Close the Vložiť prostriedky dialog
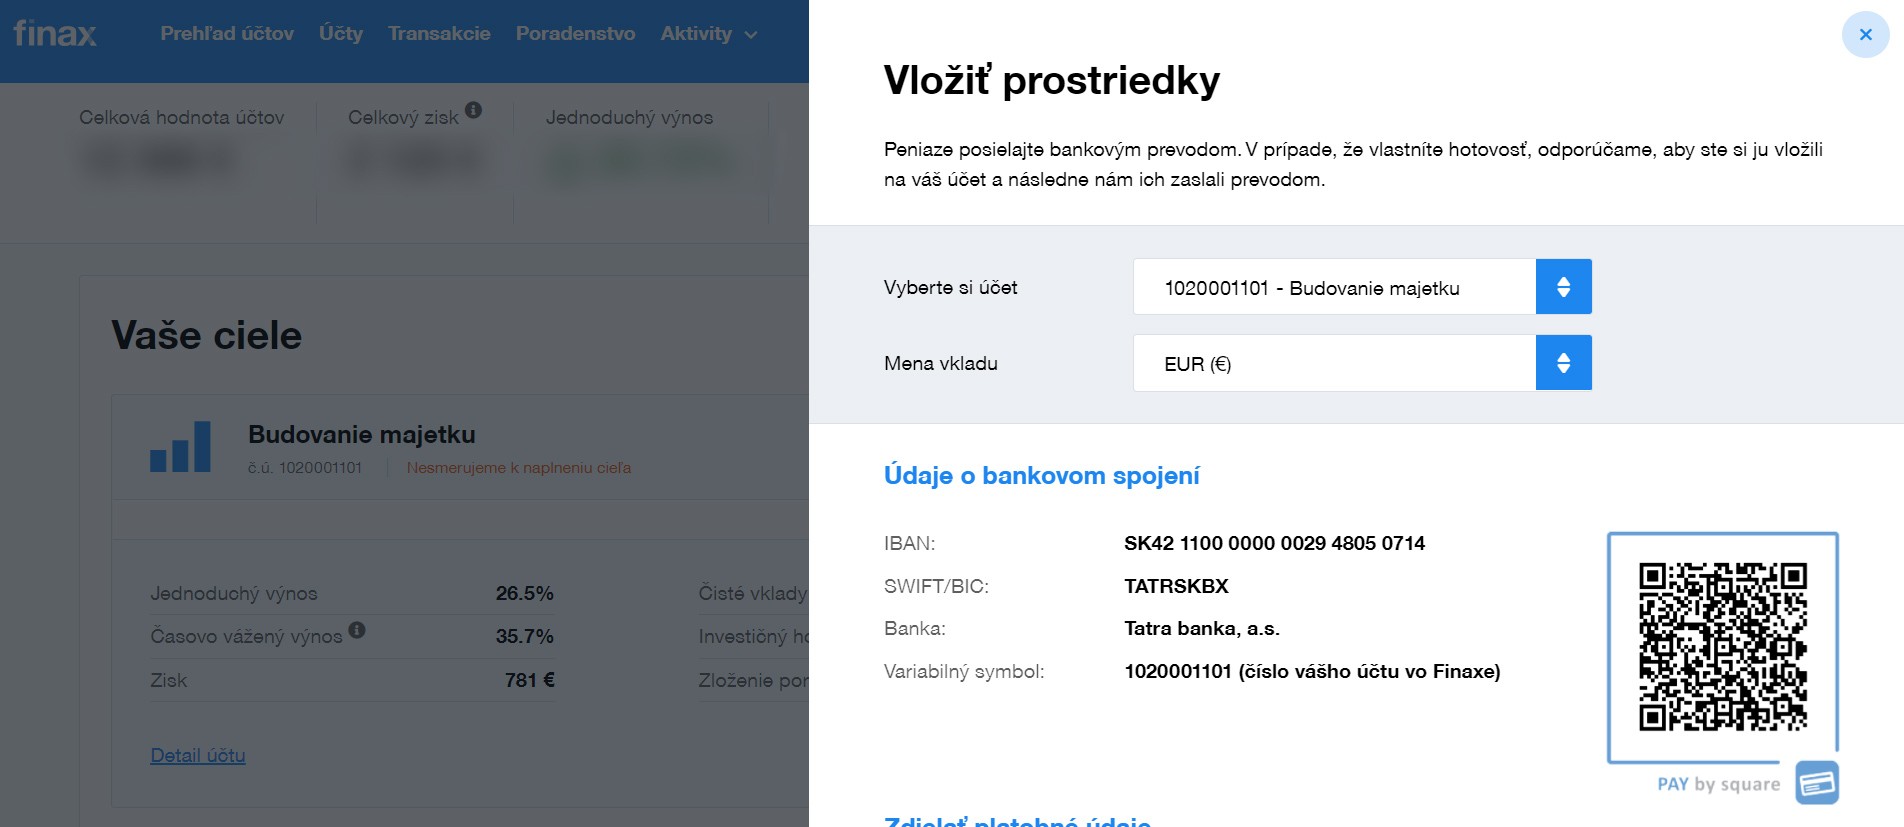 [1864, 33]
